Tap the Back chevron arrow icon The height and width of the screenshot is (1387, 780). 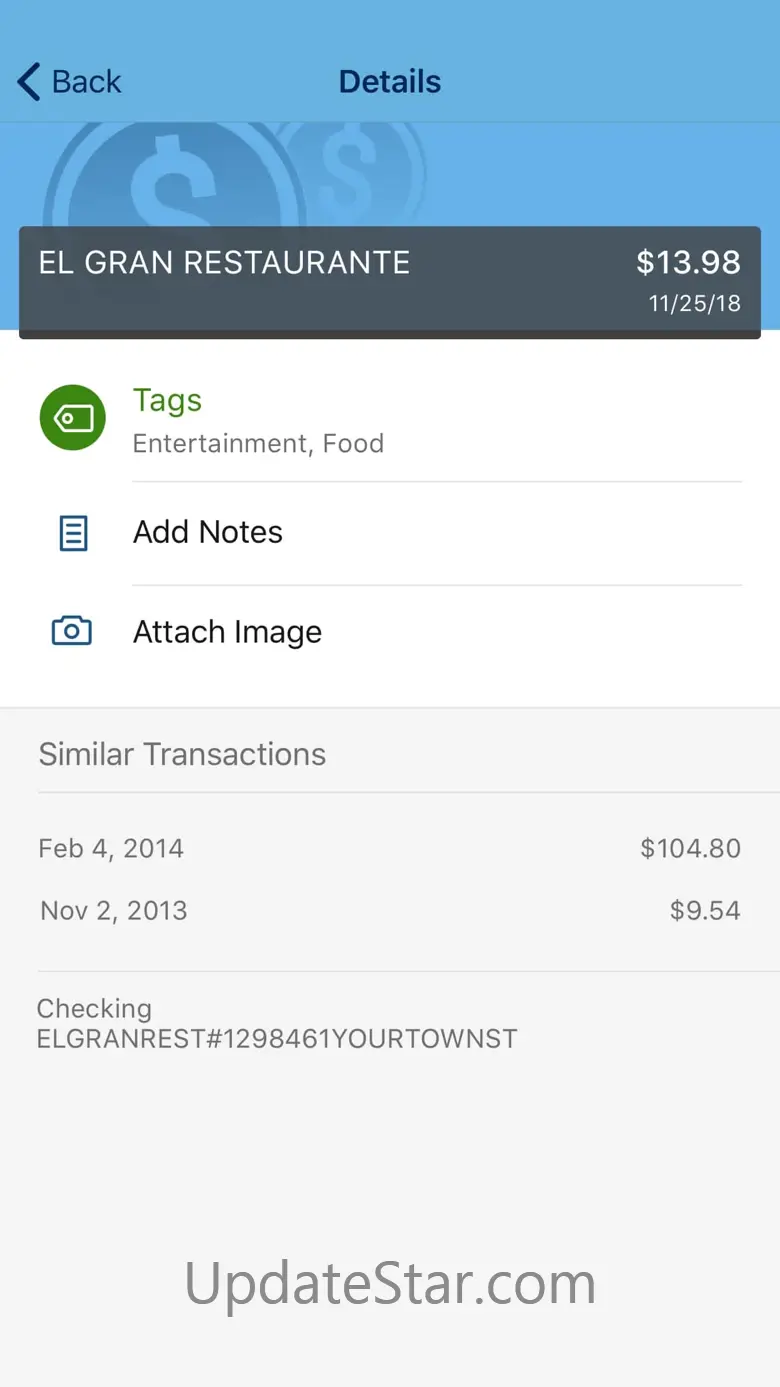point(29,82)
